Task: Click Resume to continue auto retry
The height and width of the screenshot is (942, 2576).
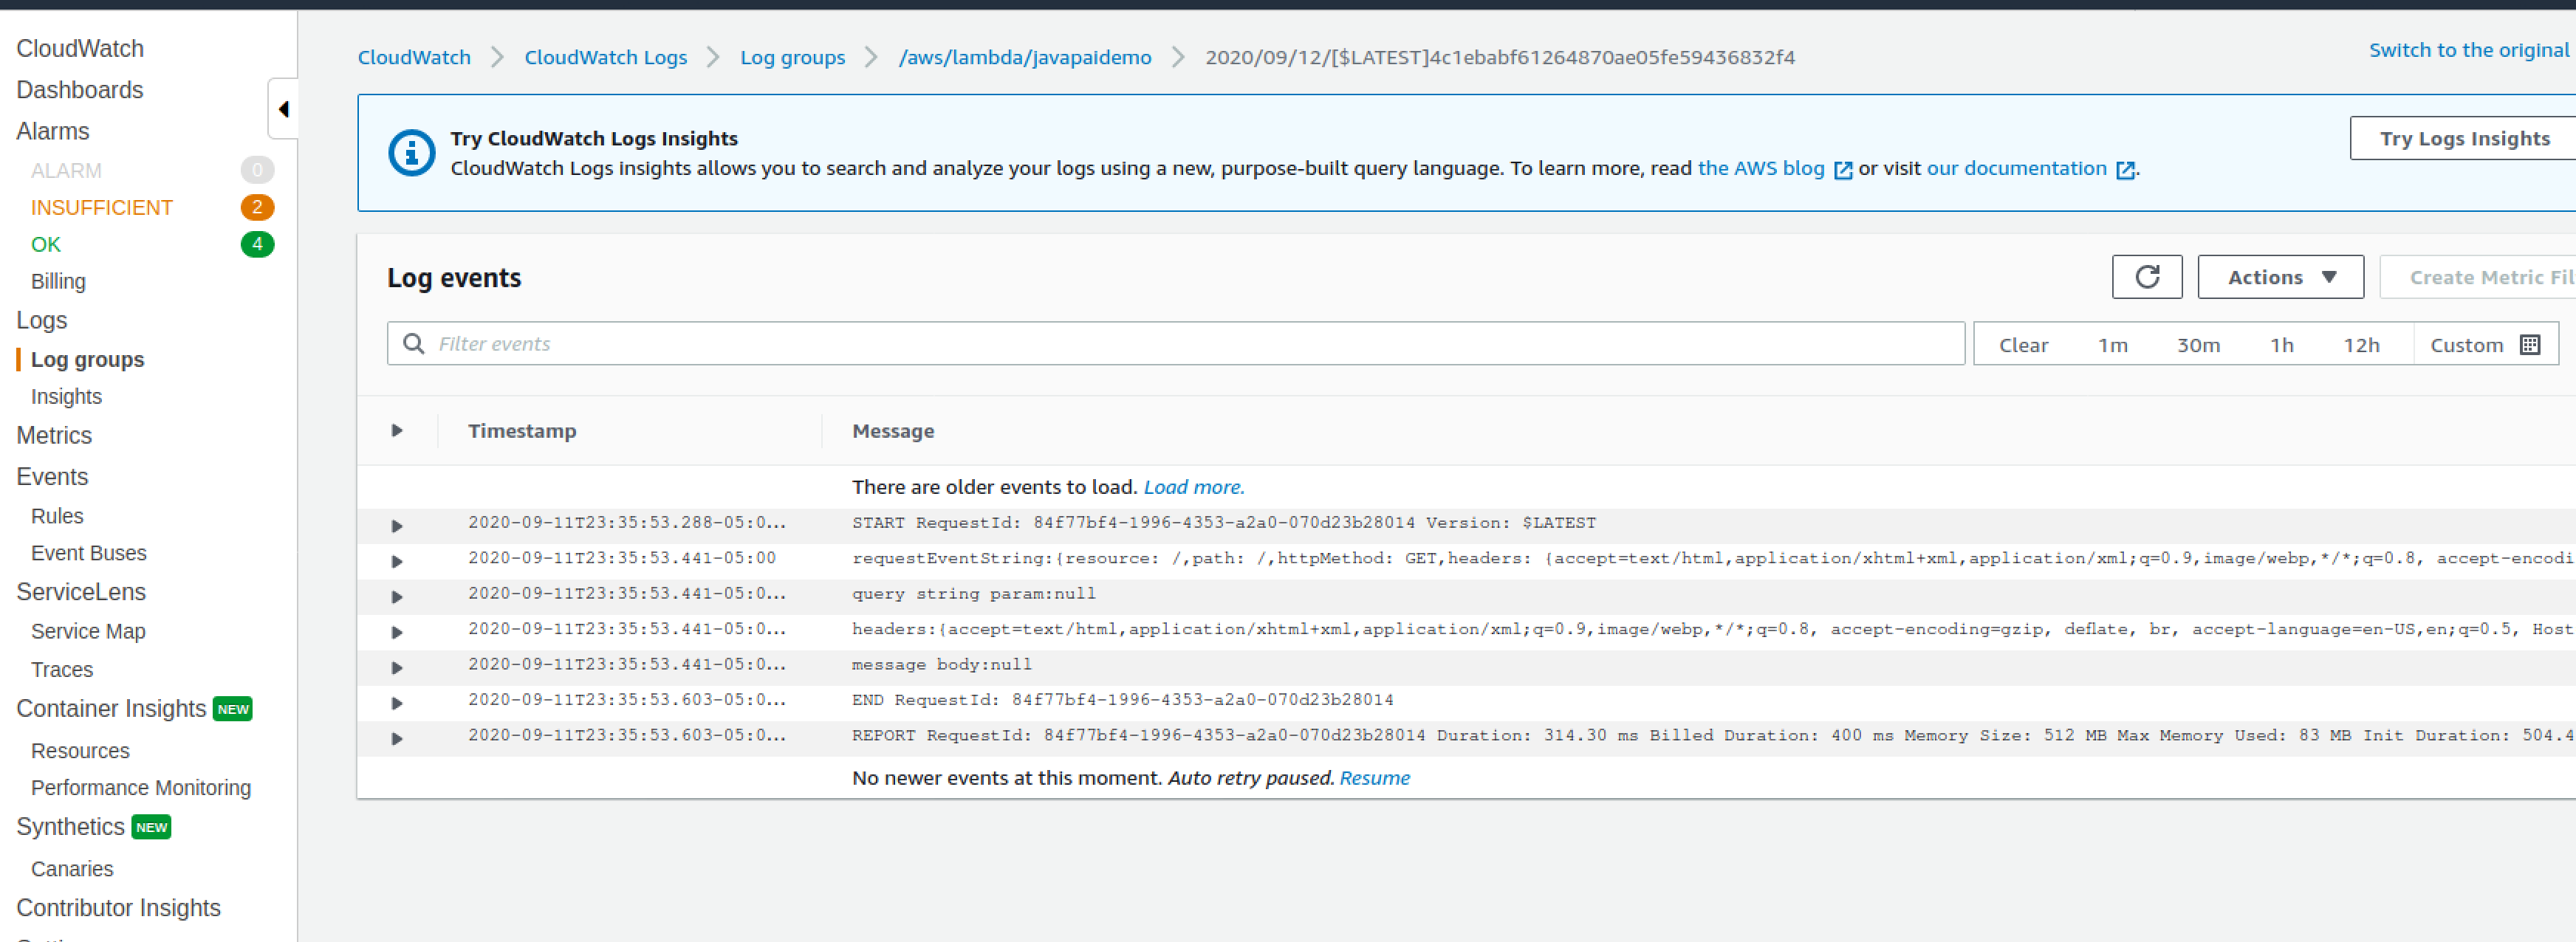Action: [1374, 777]
